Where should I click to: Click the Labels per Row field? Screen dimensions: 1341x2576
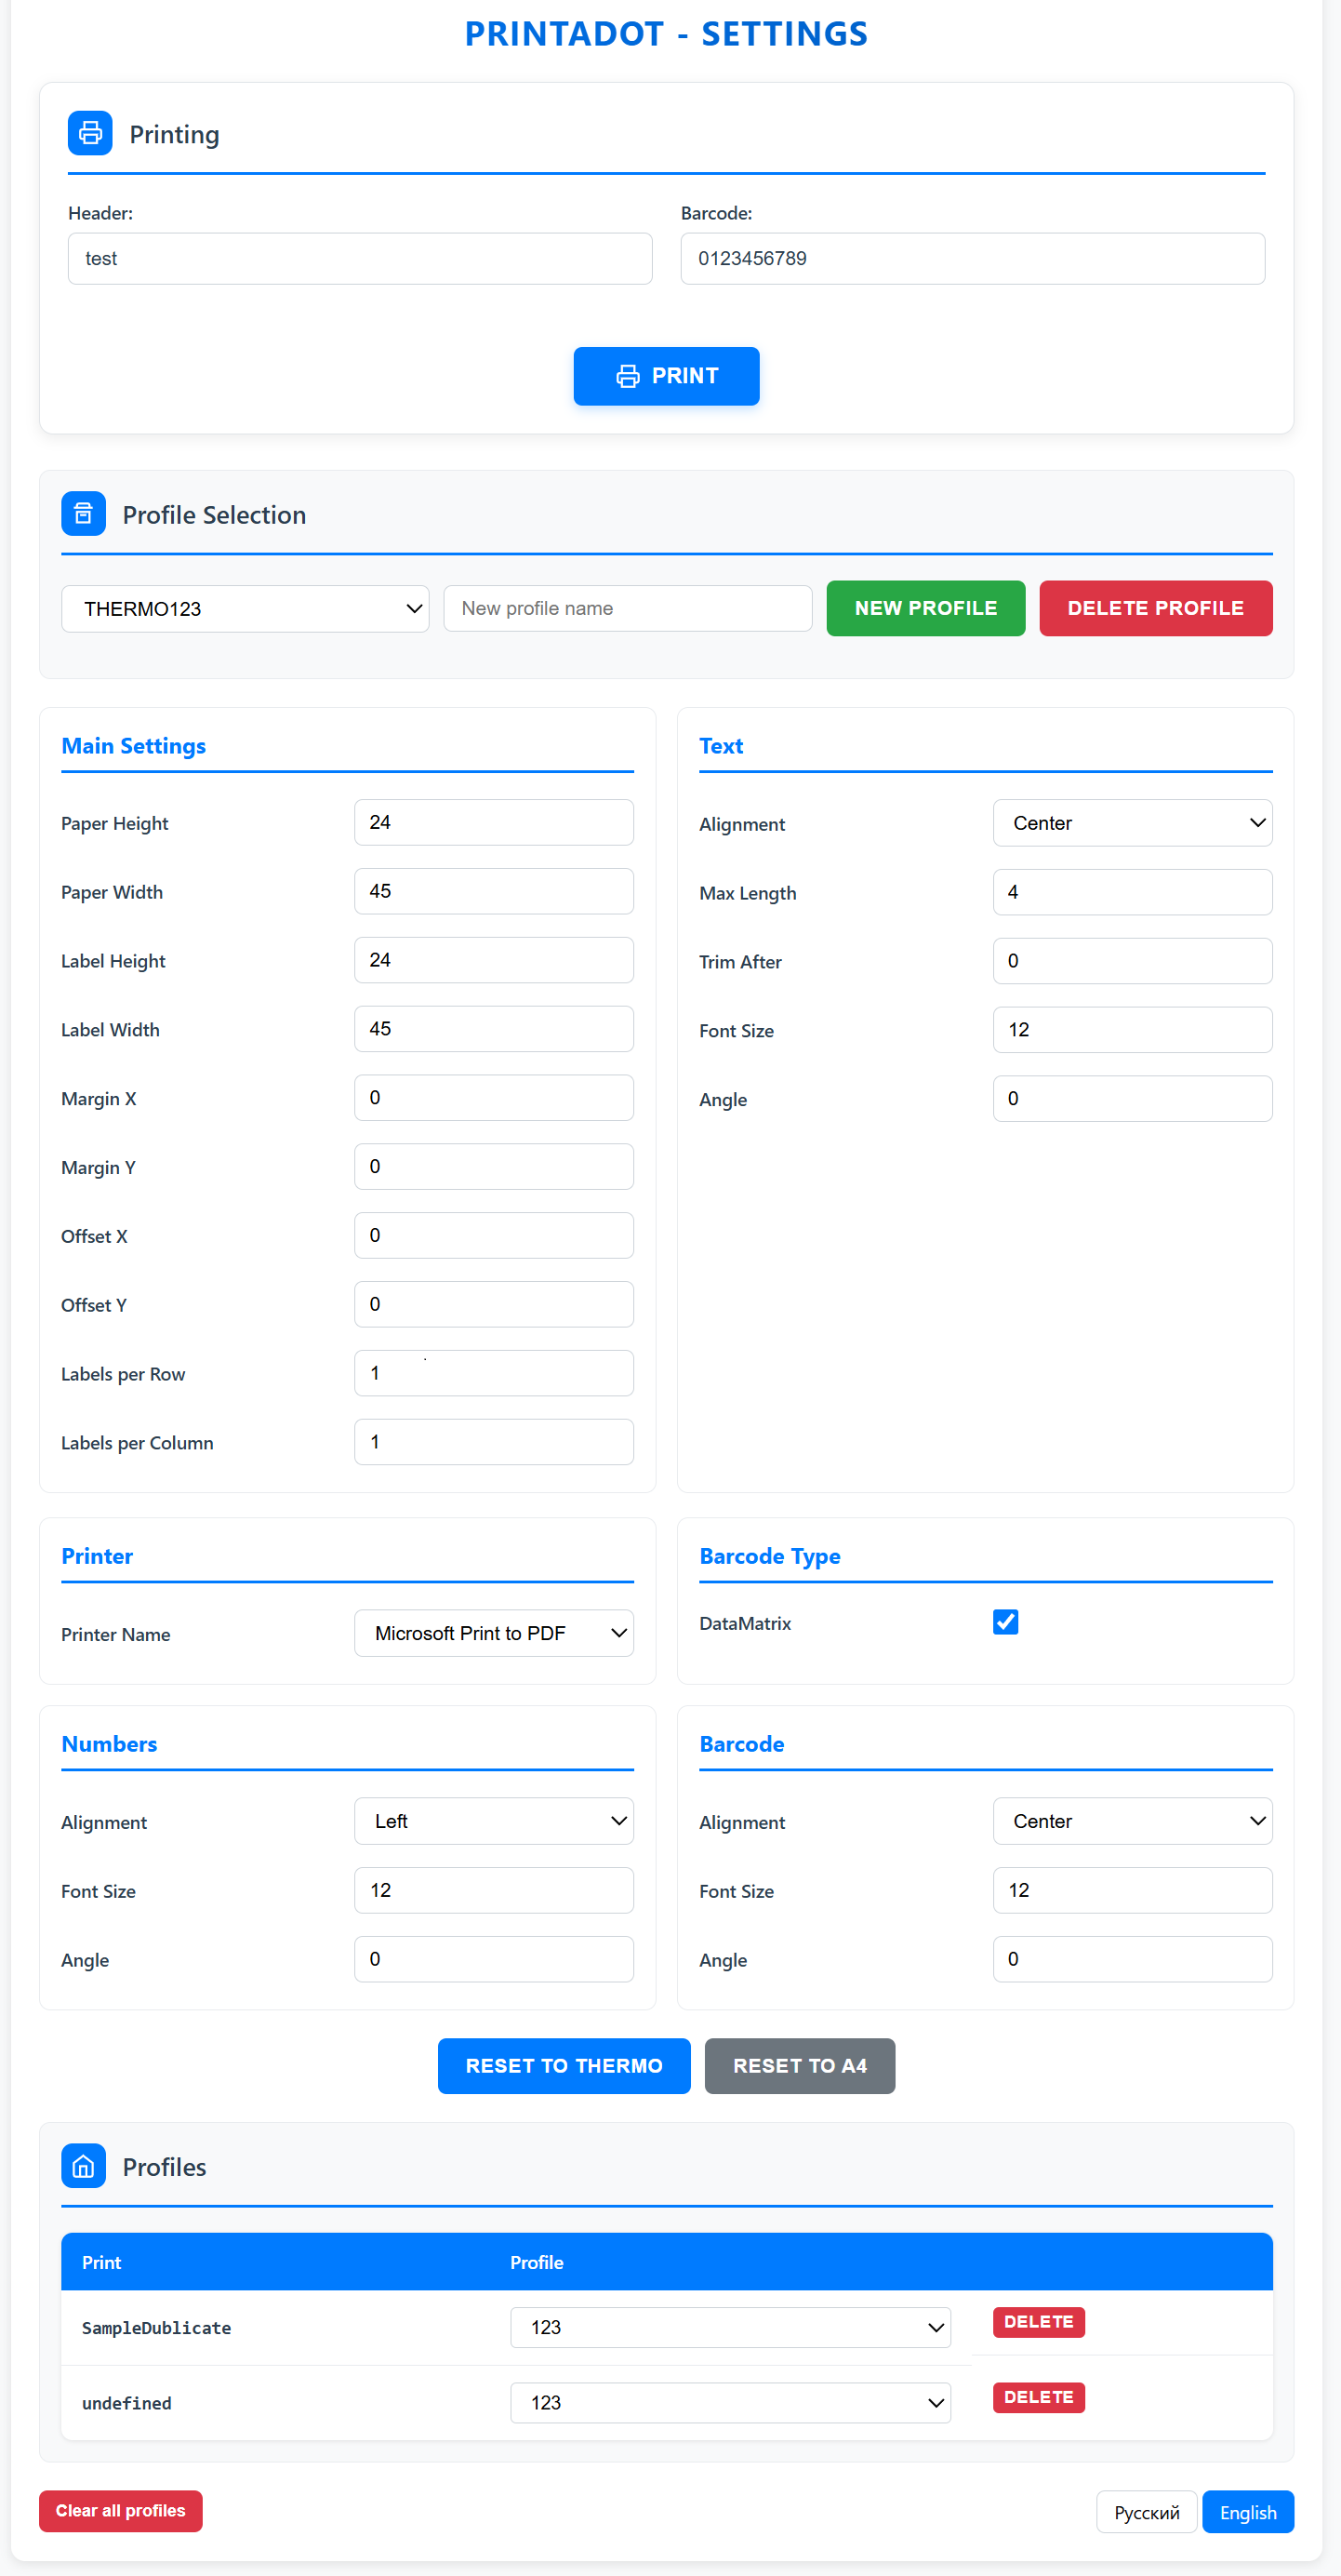coord(494,1373)
